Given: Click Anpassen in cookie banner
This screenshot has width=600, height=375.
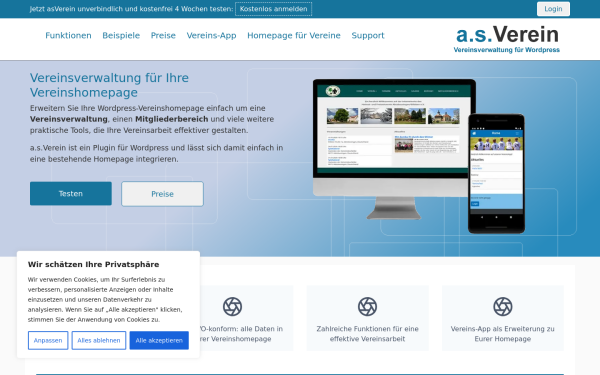Looking at the screenshot, I should 48,340.
